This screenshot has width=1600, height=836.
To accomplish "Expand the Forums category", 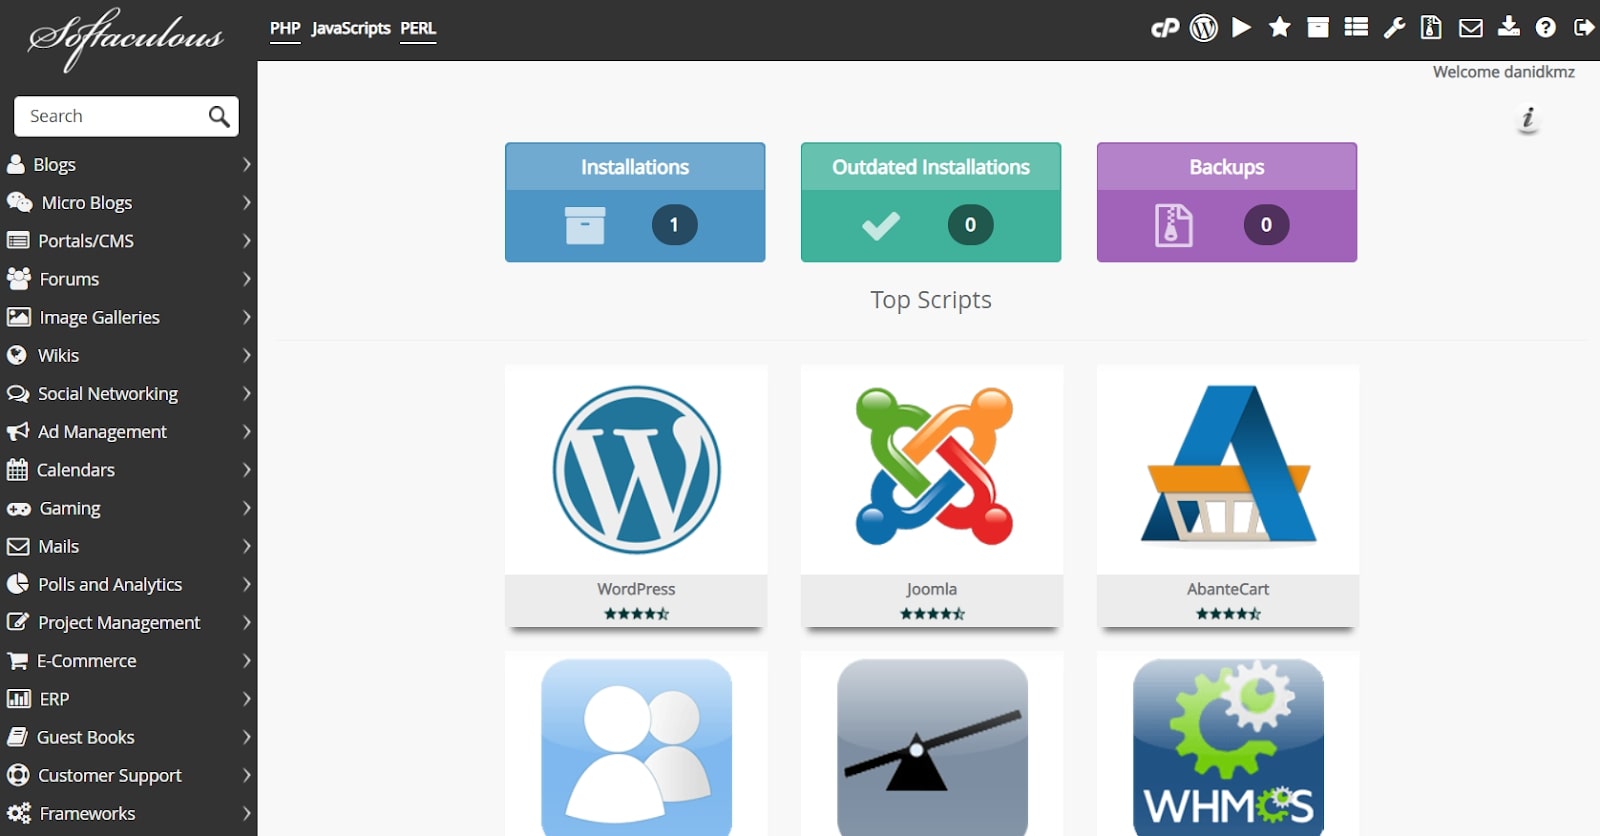I will 128,279.
